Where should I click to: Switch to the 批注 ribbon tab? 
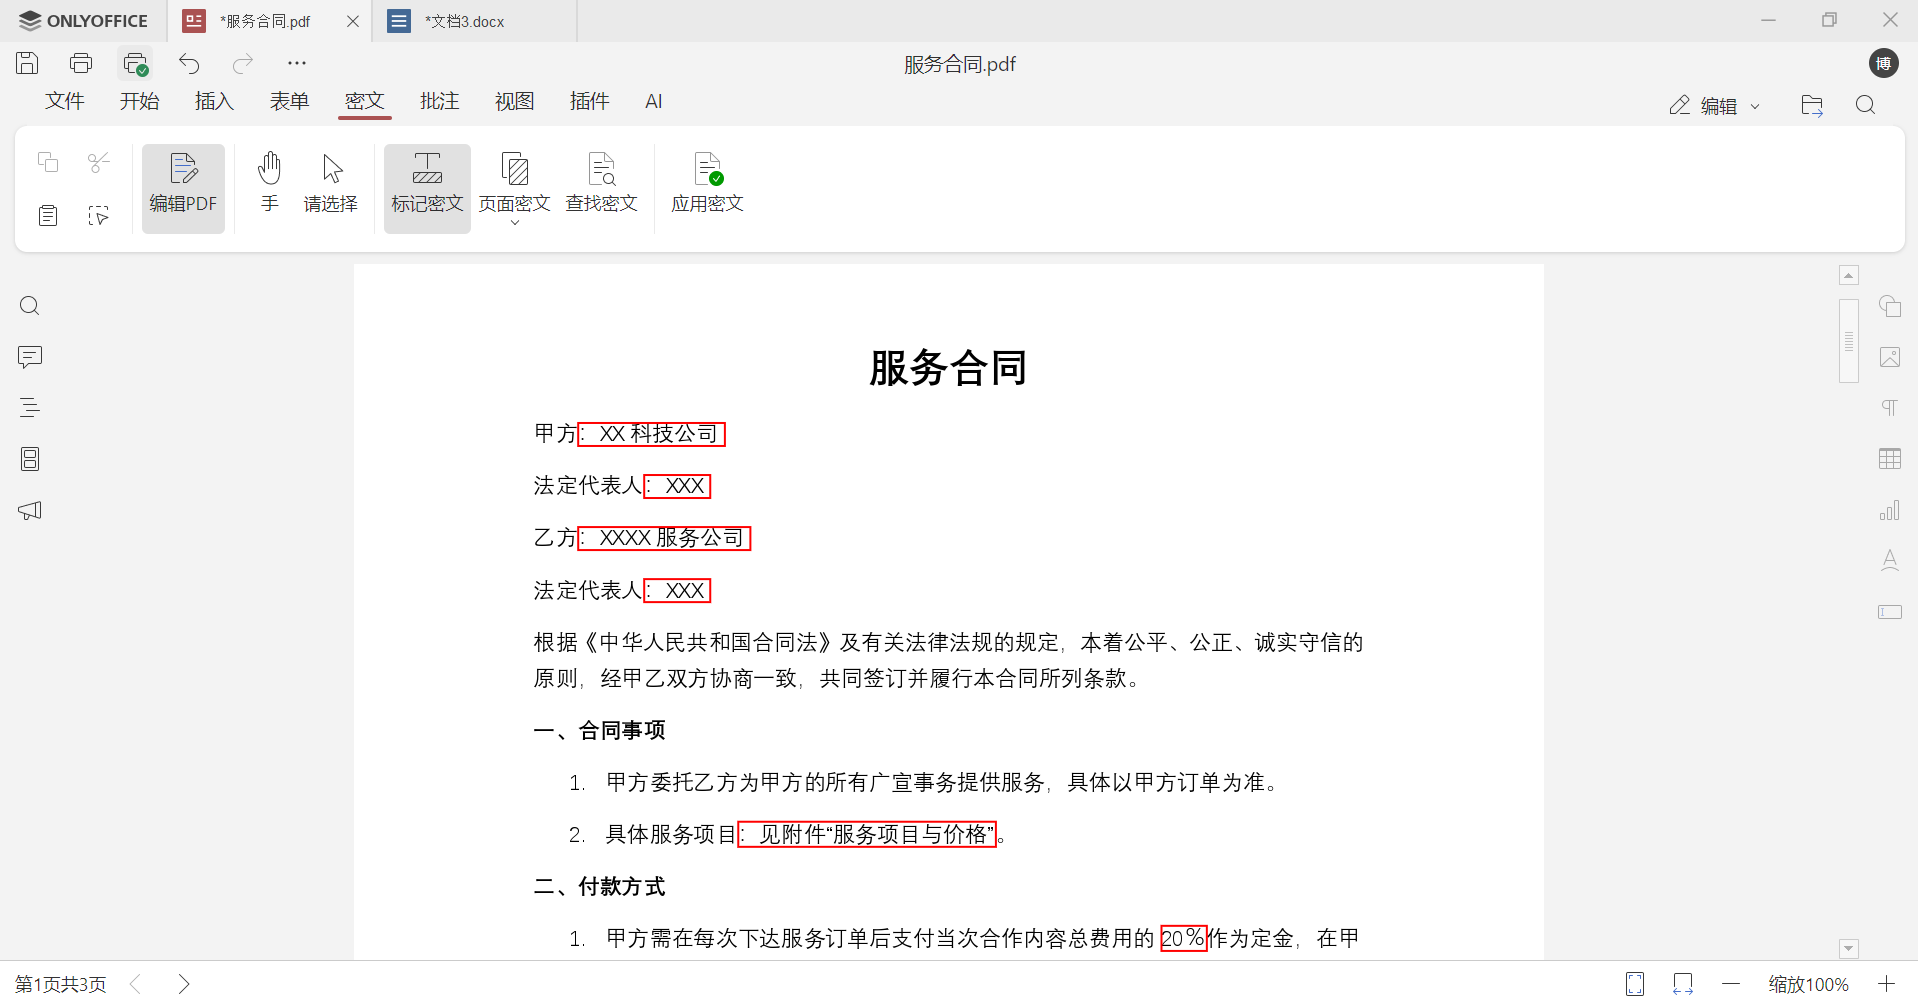[x=439, y=101]
